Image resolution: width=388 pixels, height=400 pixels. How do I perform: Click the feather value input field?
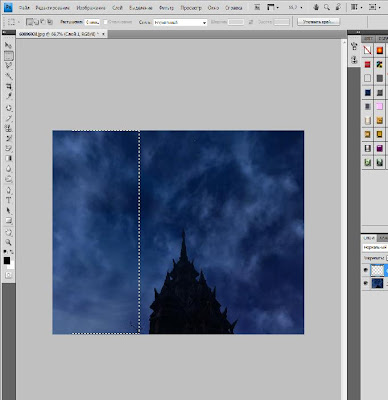click(92, 22)
